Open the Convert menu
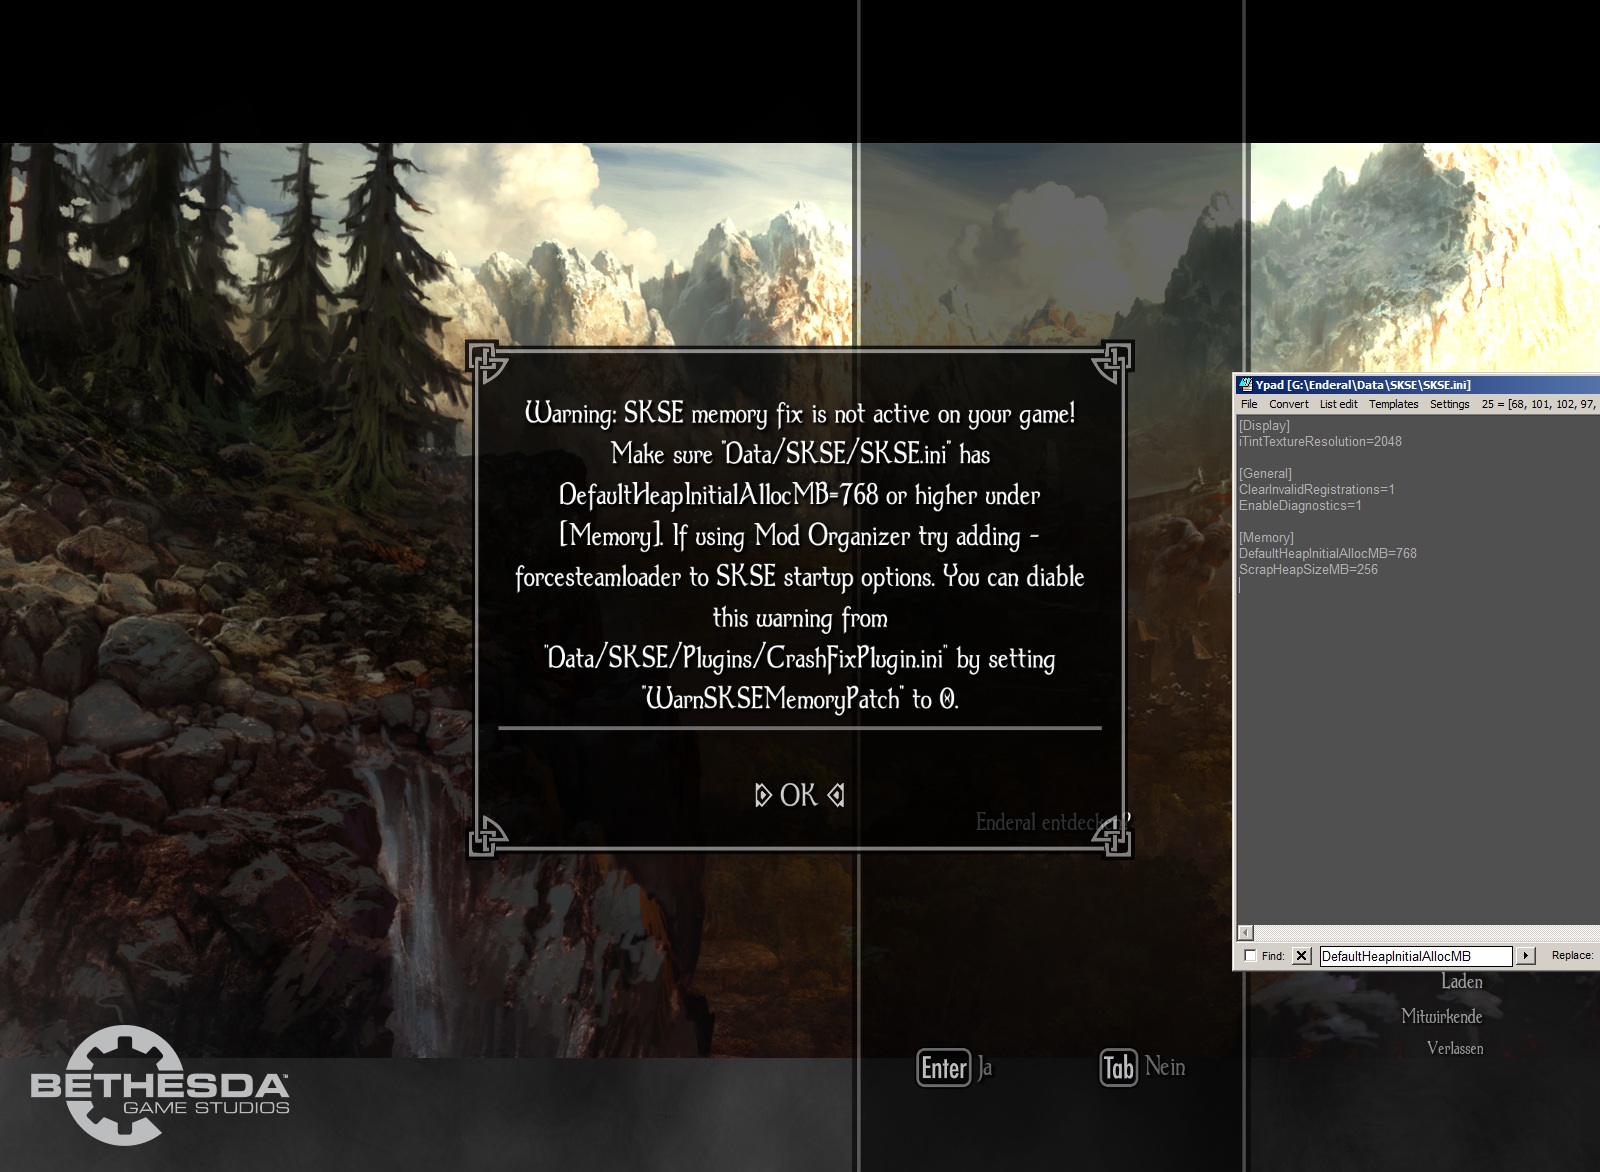 pos(1288,404)
